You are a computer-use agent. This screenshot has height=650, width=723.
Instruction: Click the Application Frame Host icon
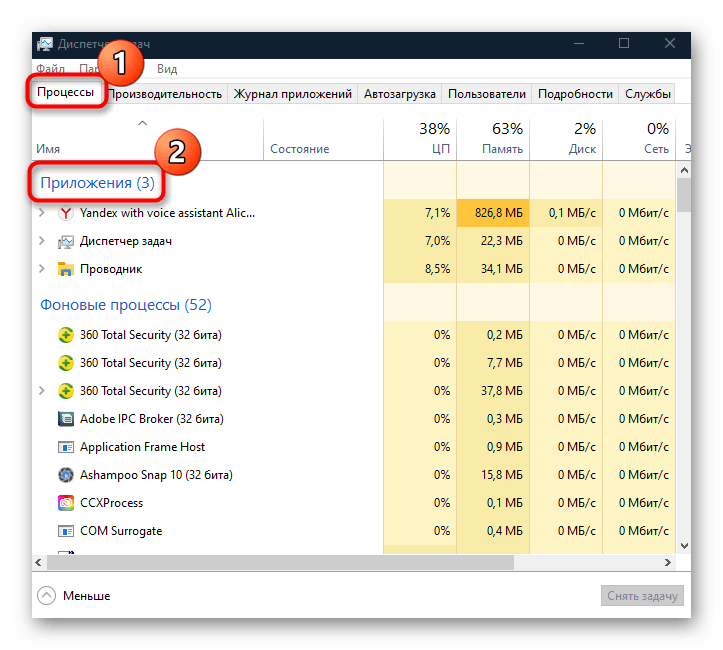[x=65, y=447]
